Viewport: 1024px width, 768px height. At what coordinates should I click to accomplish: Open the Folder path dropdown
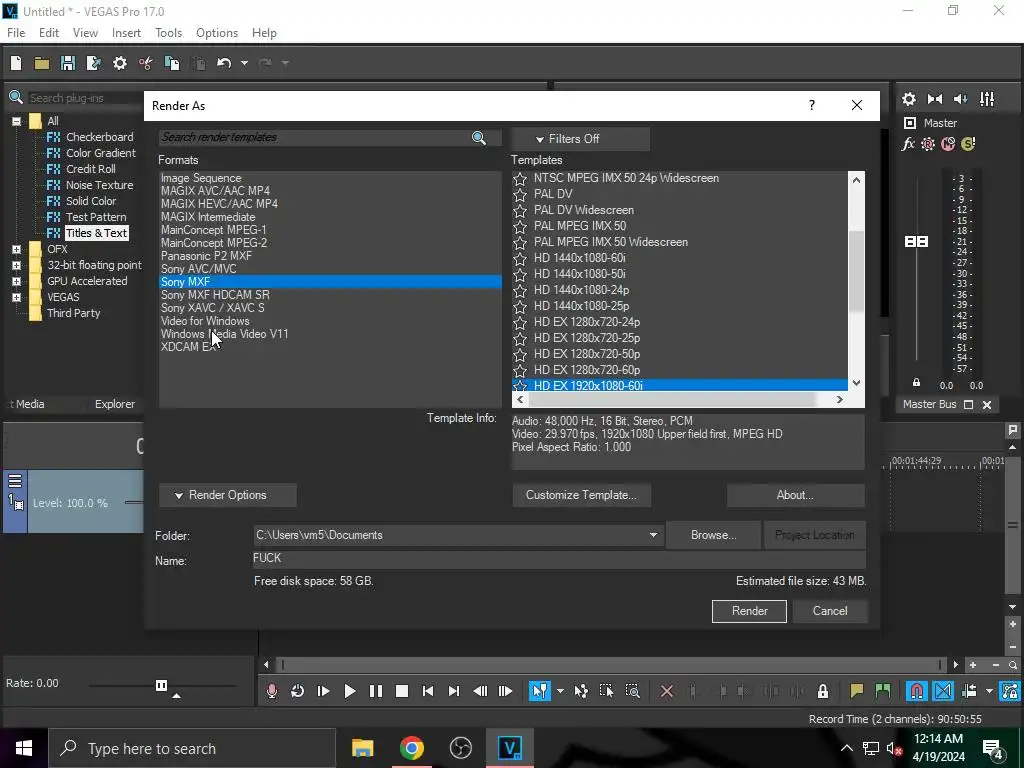[x=653, y=535]
